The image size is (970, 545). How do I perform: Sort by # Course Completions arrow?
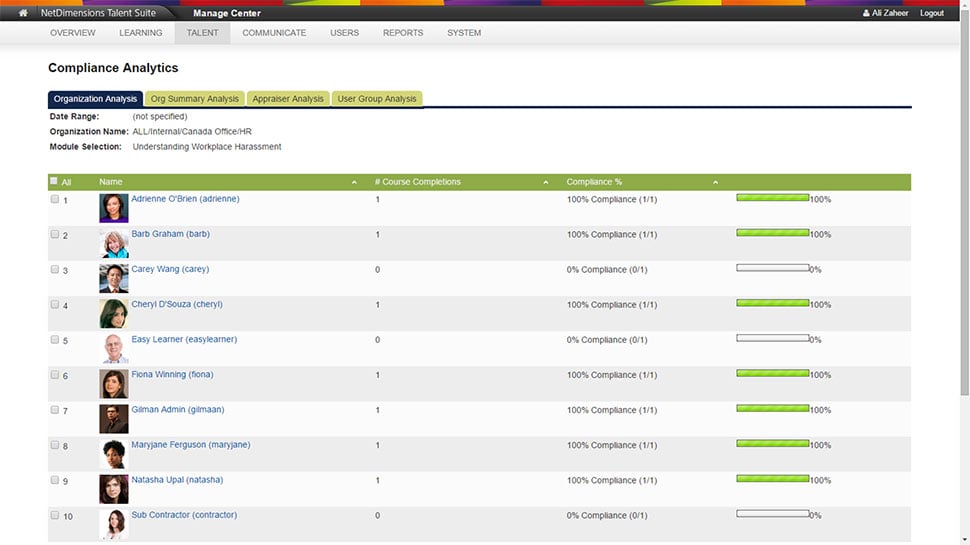click(546, 182)
